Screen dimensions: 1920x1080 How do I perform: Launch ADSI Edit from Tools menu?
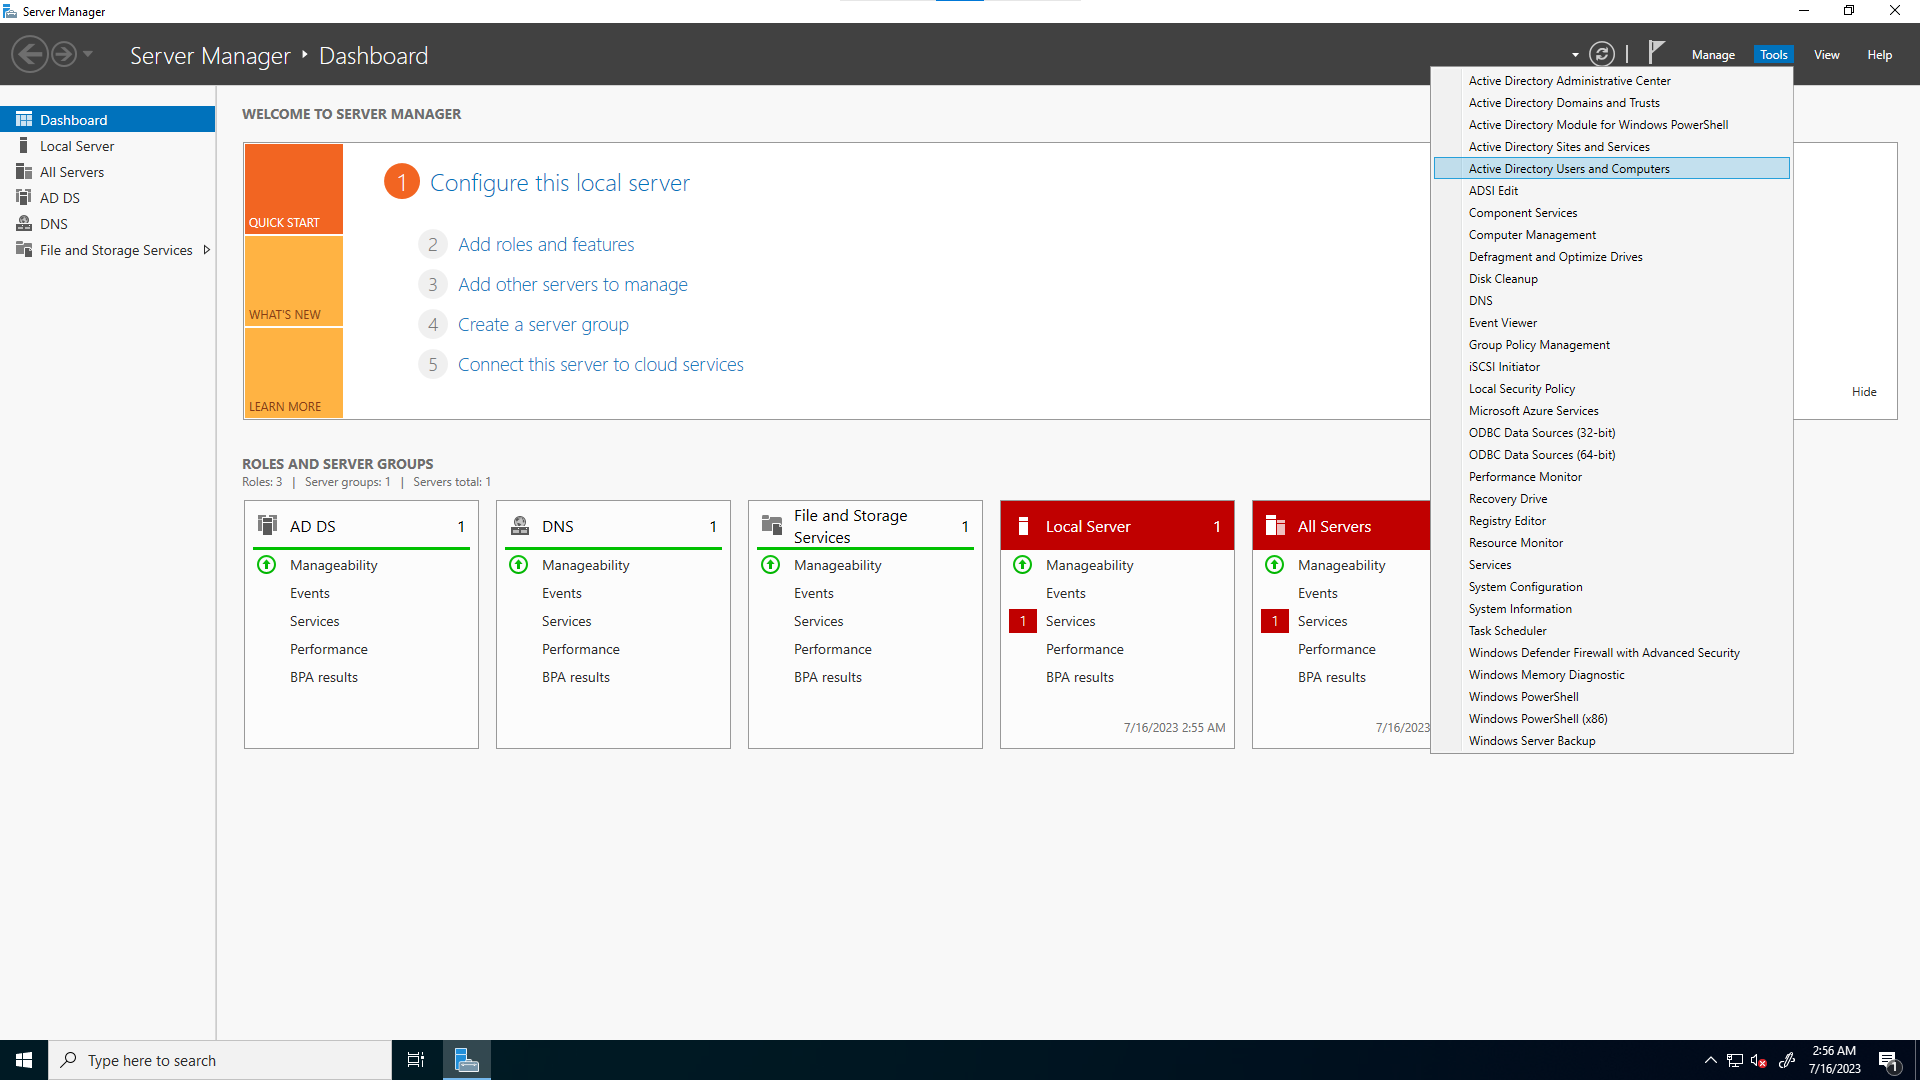click(x=1611, y=191)
